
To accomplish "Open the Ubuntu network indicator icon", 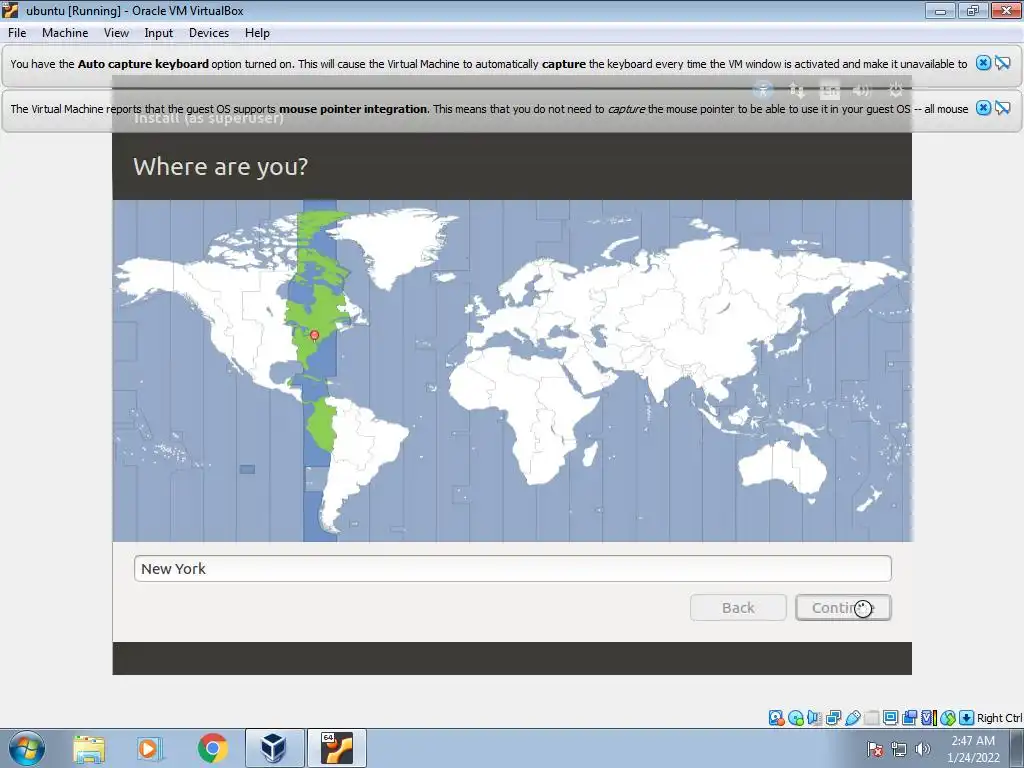I will pos(797,89).
